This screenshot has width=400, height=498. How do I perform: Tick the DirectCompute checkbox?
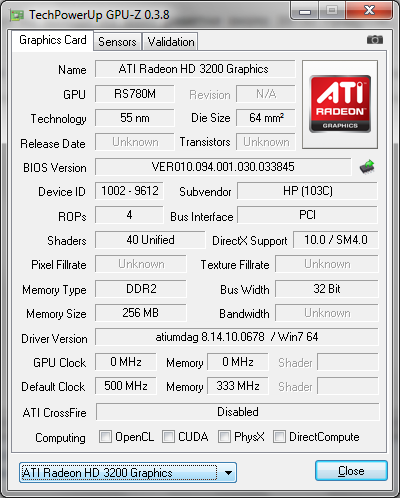click(279, 436)
